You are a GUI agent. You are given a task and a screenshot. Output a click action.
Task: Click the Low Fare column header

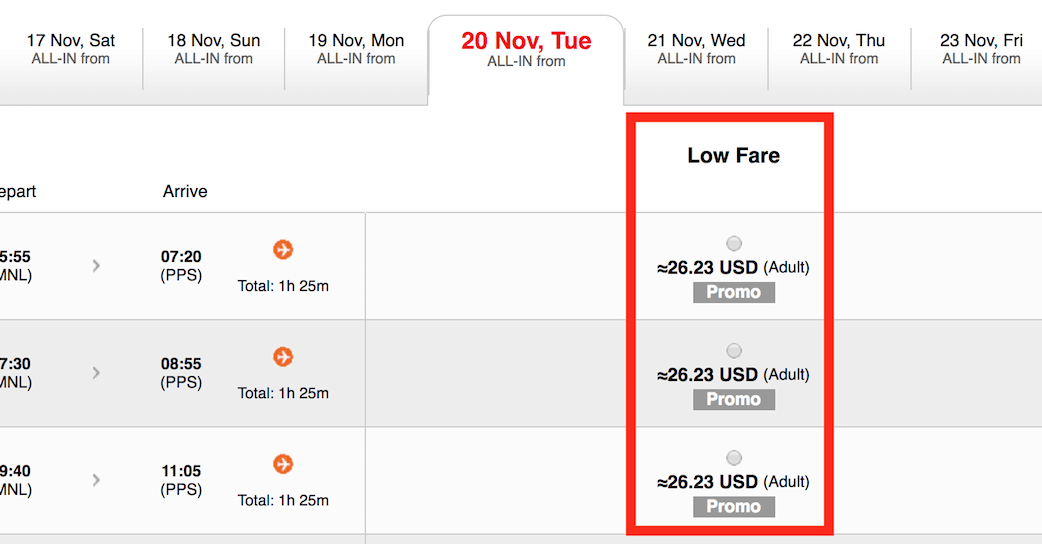tap(733, 155)
